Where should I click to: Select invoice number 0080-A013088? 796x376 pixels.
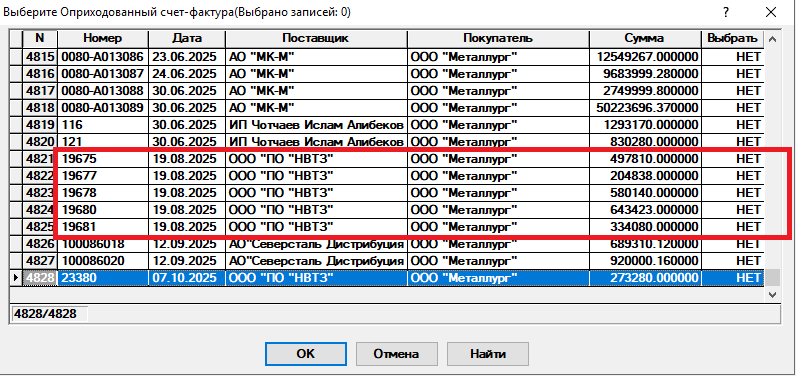pyautogui.click(x=103, y=91)
